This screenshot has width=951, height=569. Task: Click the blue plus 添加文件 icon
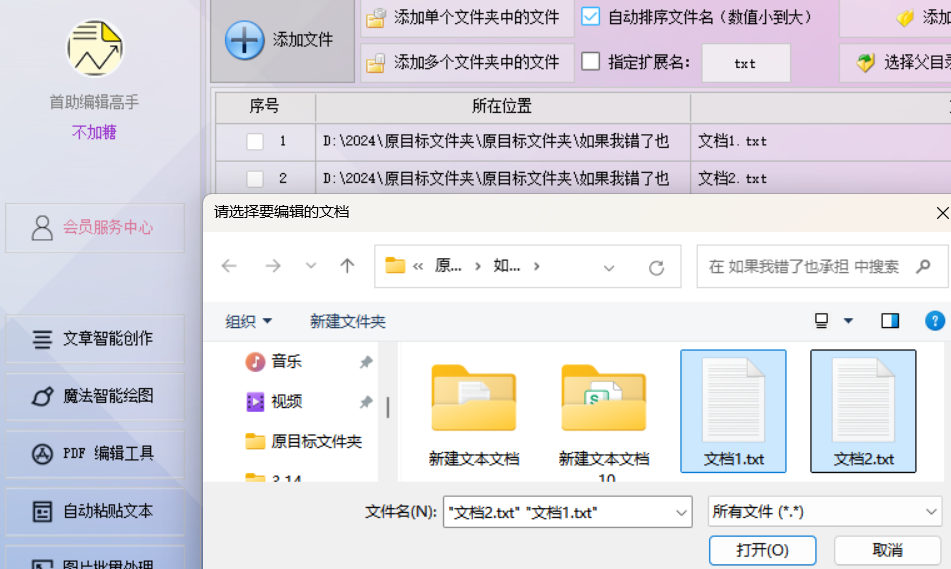244,41
